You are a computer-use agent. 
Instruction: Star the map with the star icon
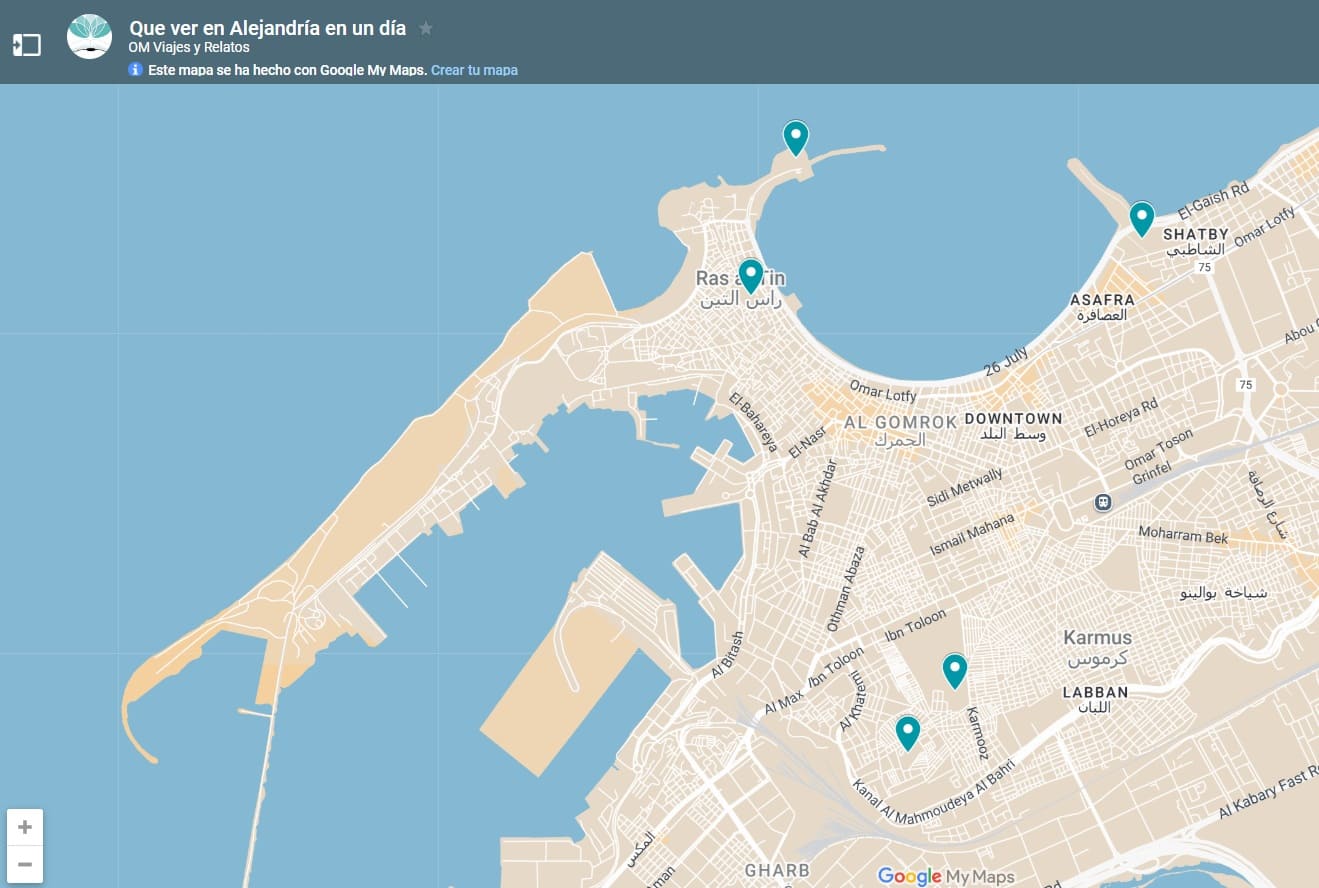click(x=426, y=28)
